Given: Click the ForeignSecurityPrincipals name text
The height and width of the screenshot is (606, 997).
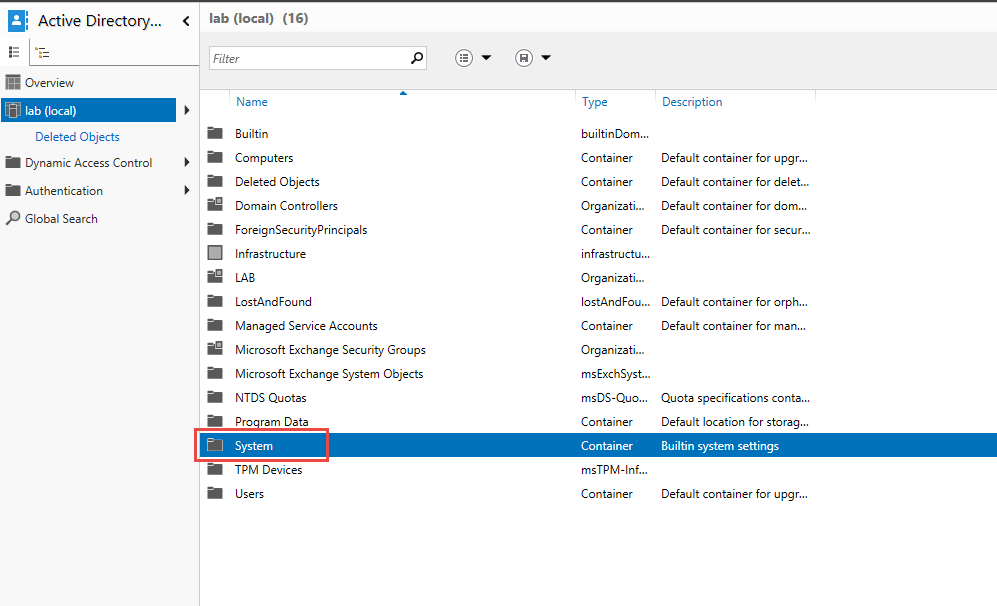Looking at the screenshot, I should 301,230.
